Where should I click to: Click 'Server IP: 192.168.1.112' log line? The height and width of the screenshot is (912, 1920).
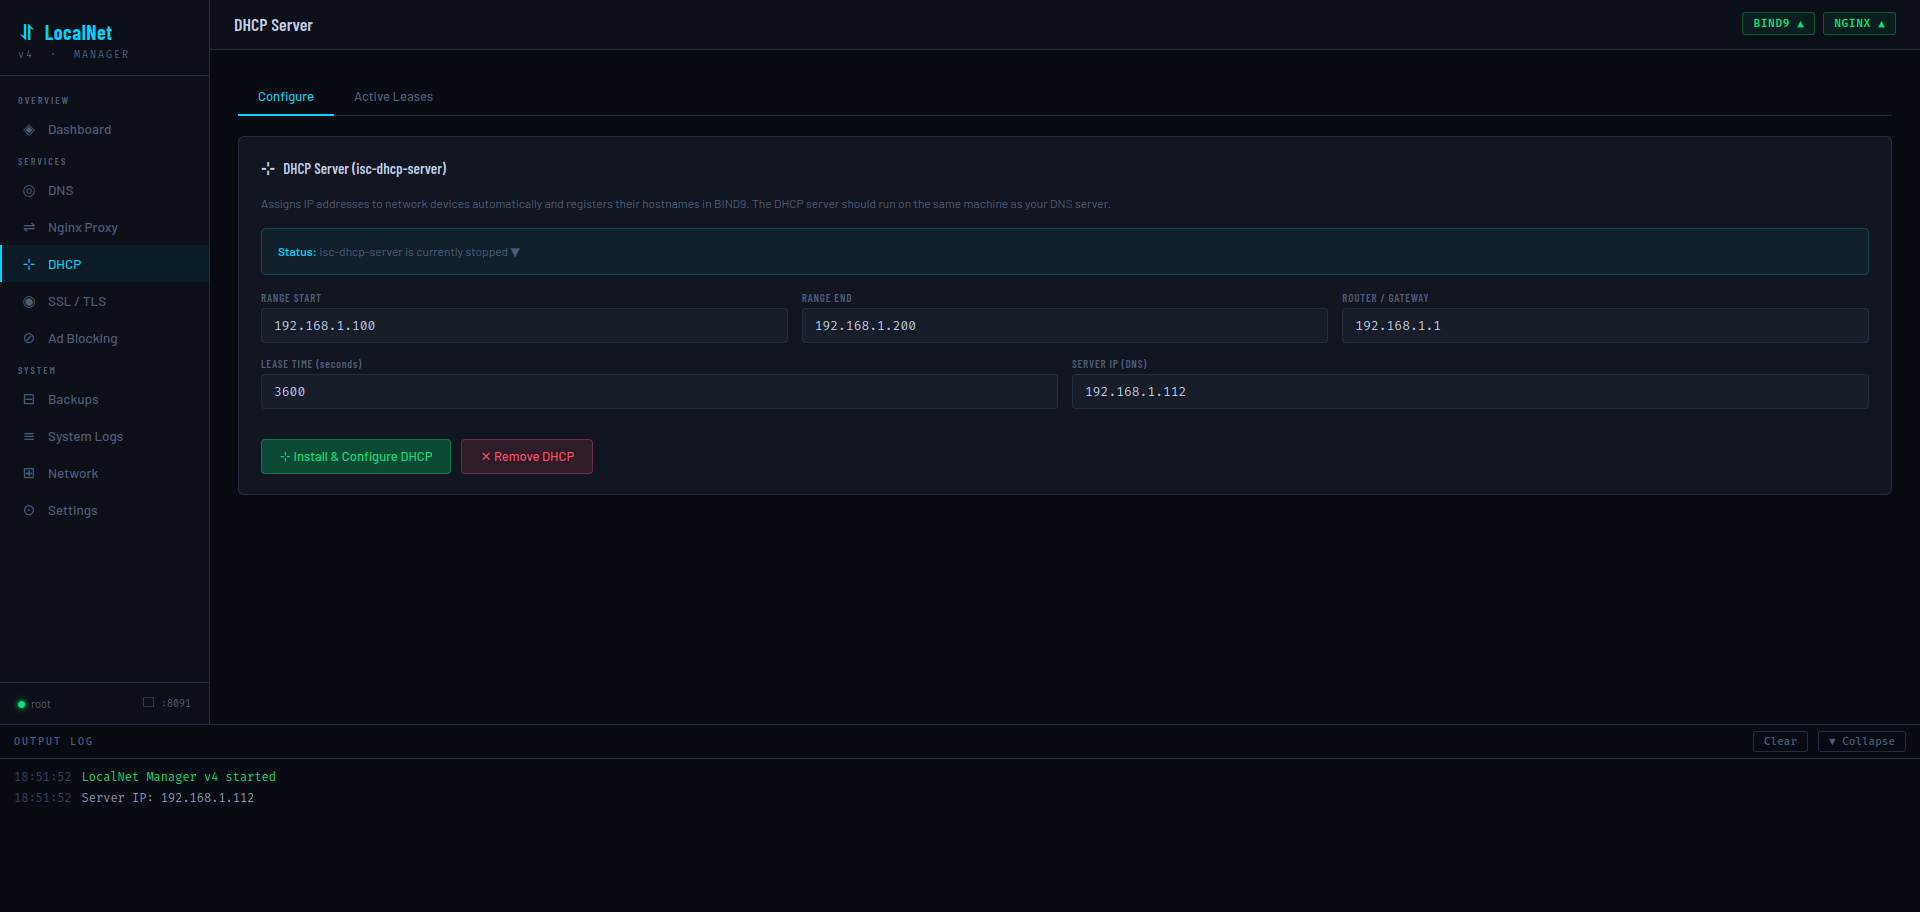[x=167, y=798]
